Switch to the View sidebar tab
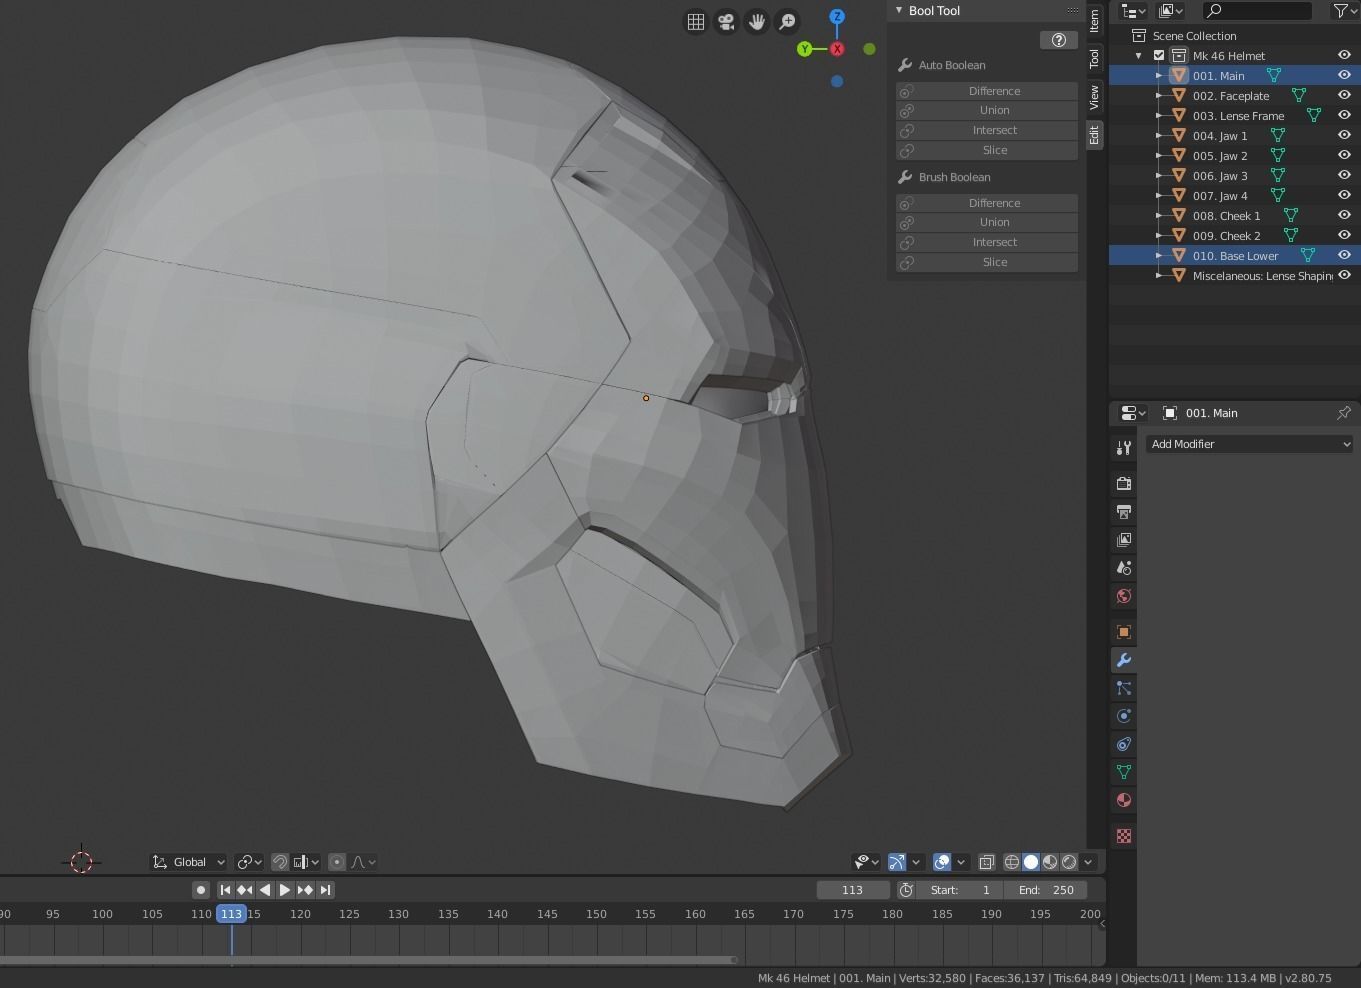 tap(1094, 97)
